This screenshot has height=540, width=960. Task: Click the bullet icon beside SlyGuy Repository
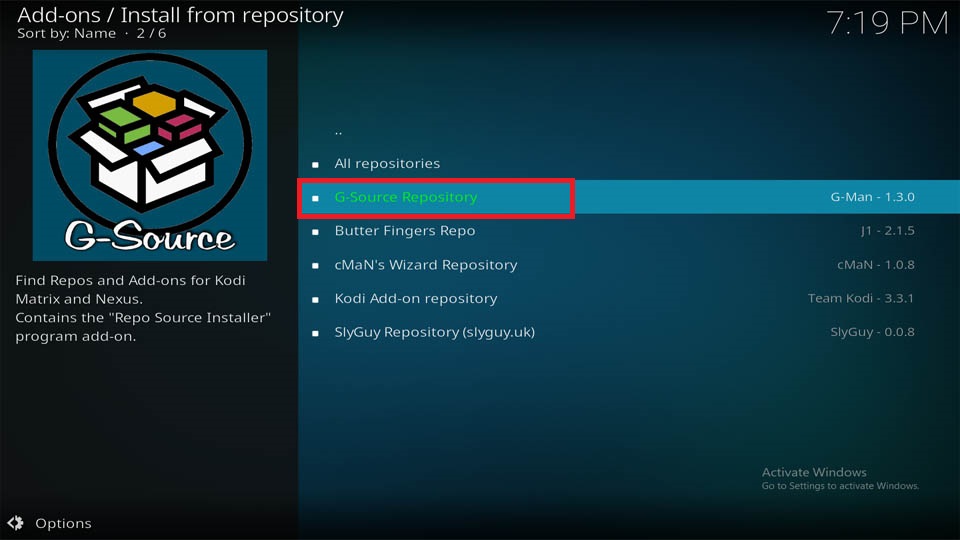(x=315, y=333)
